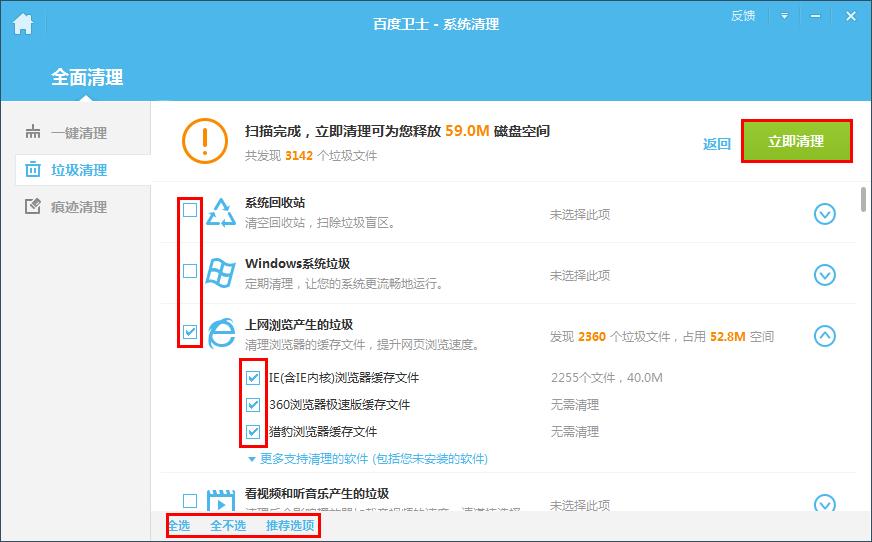Viewport: 872px width, 542px height.
Task: Click the Internet Explorer icon for 上网浏览产生的垃圾
Action: (221, 334)
